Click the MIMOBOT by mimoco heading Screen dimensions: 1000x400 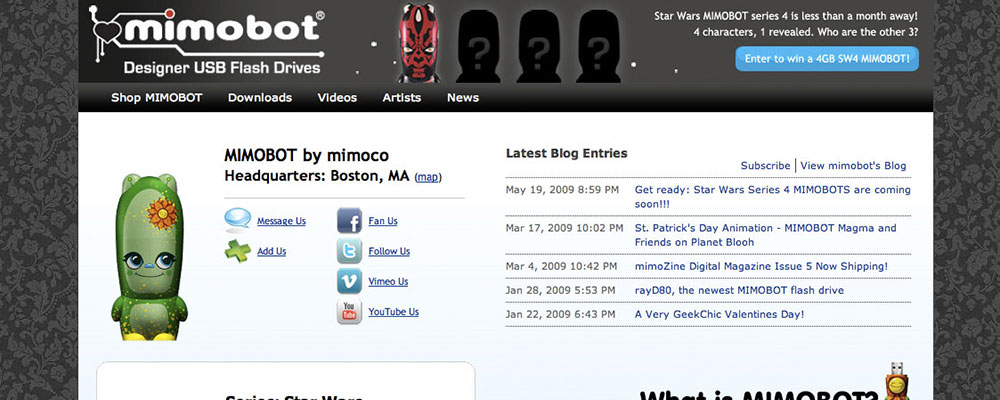pyautogui.click(x=306, y=155)
